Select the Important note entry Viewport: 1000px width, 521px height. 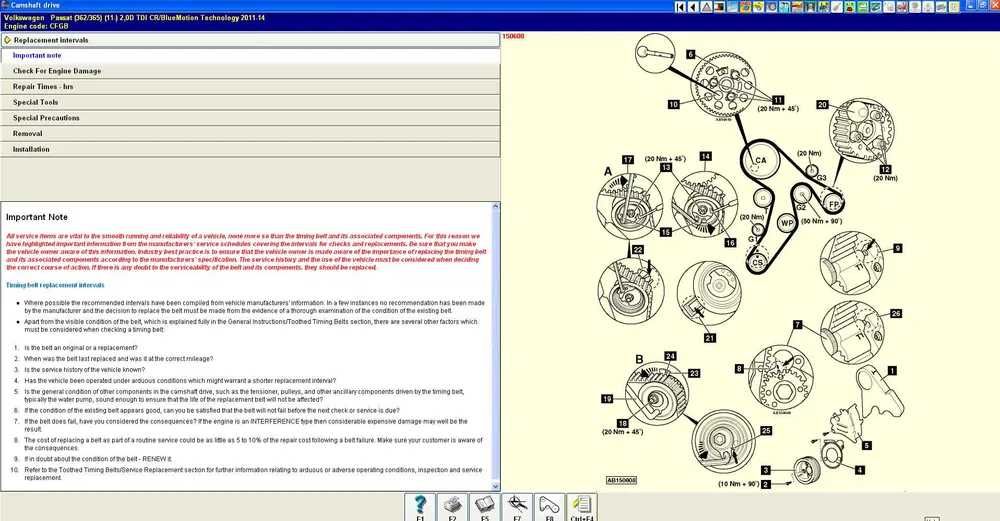(250, 55)
